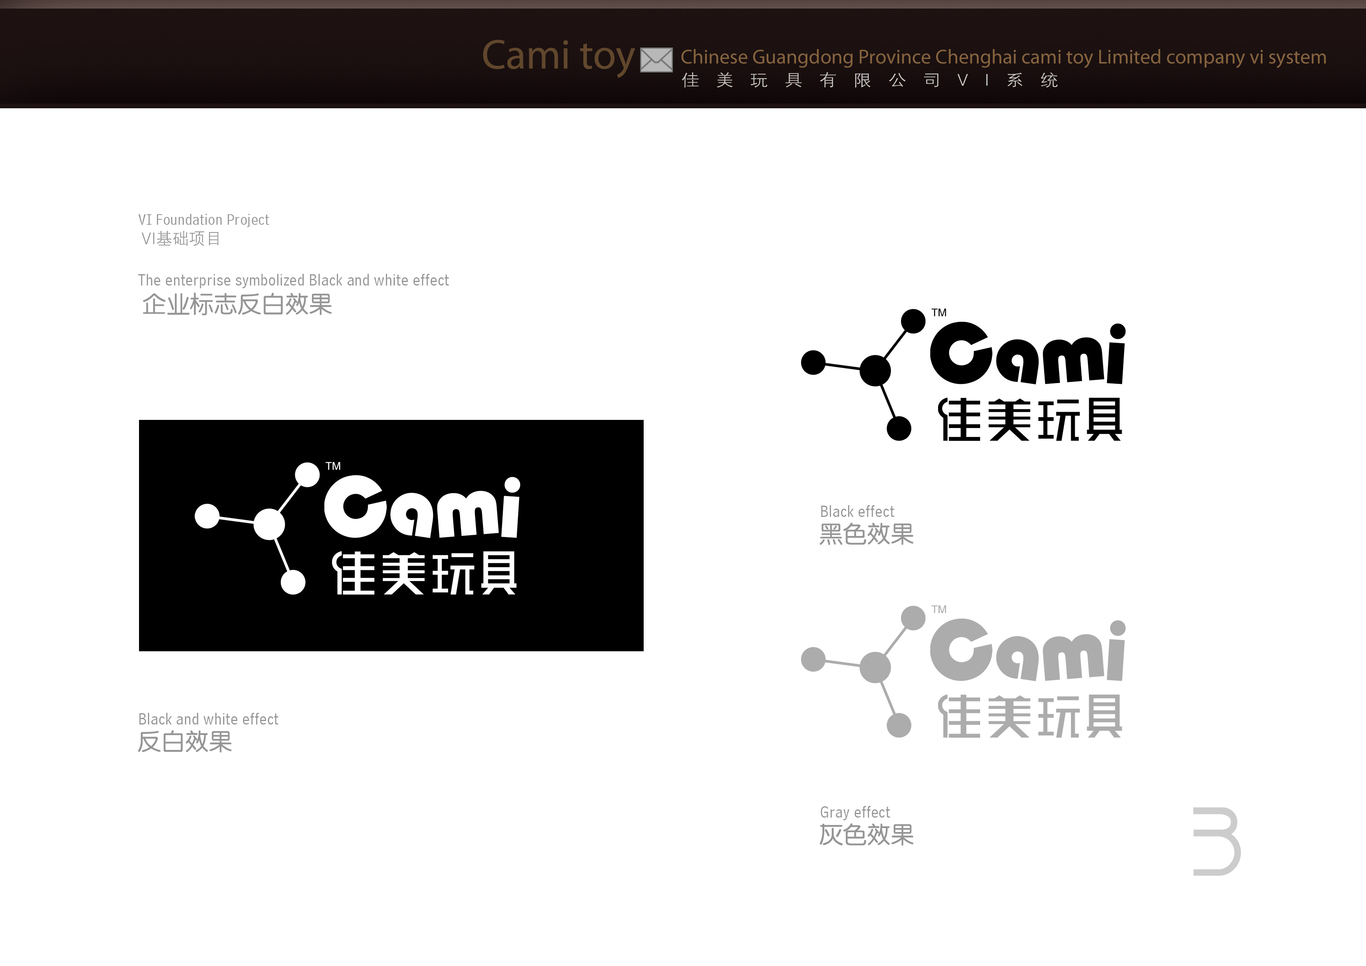Image resolution: width=1366 pixels, height=966 pixels.
Task: Click '佳美玩具' in the gray logo
Action: 1030,717
